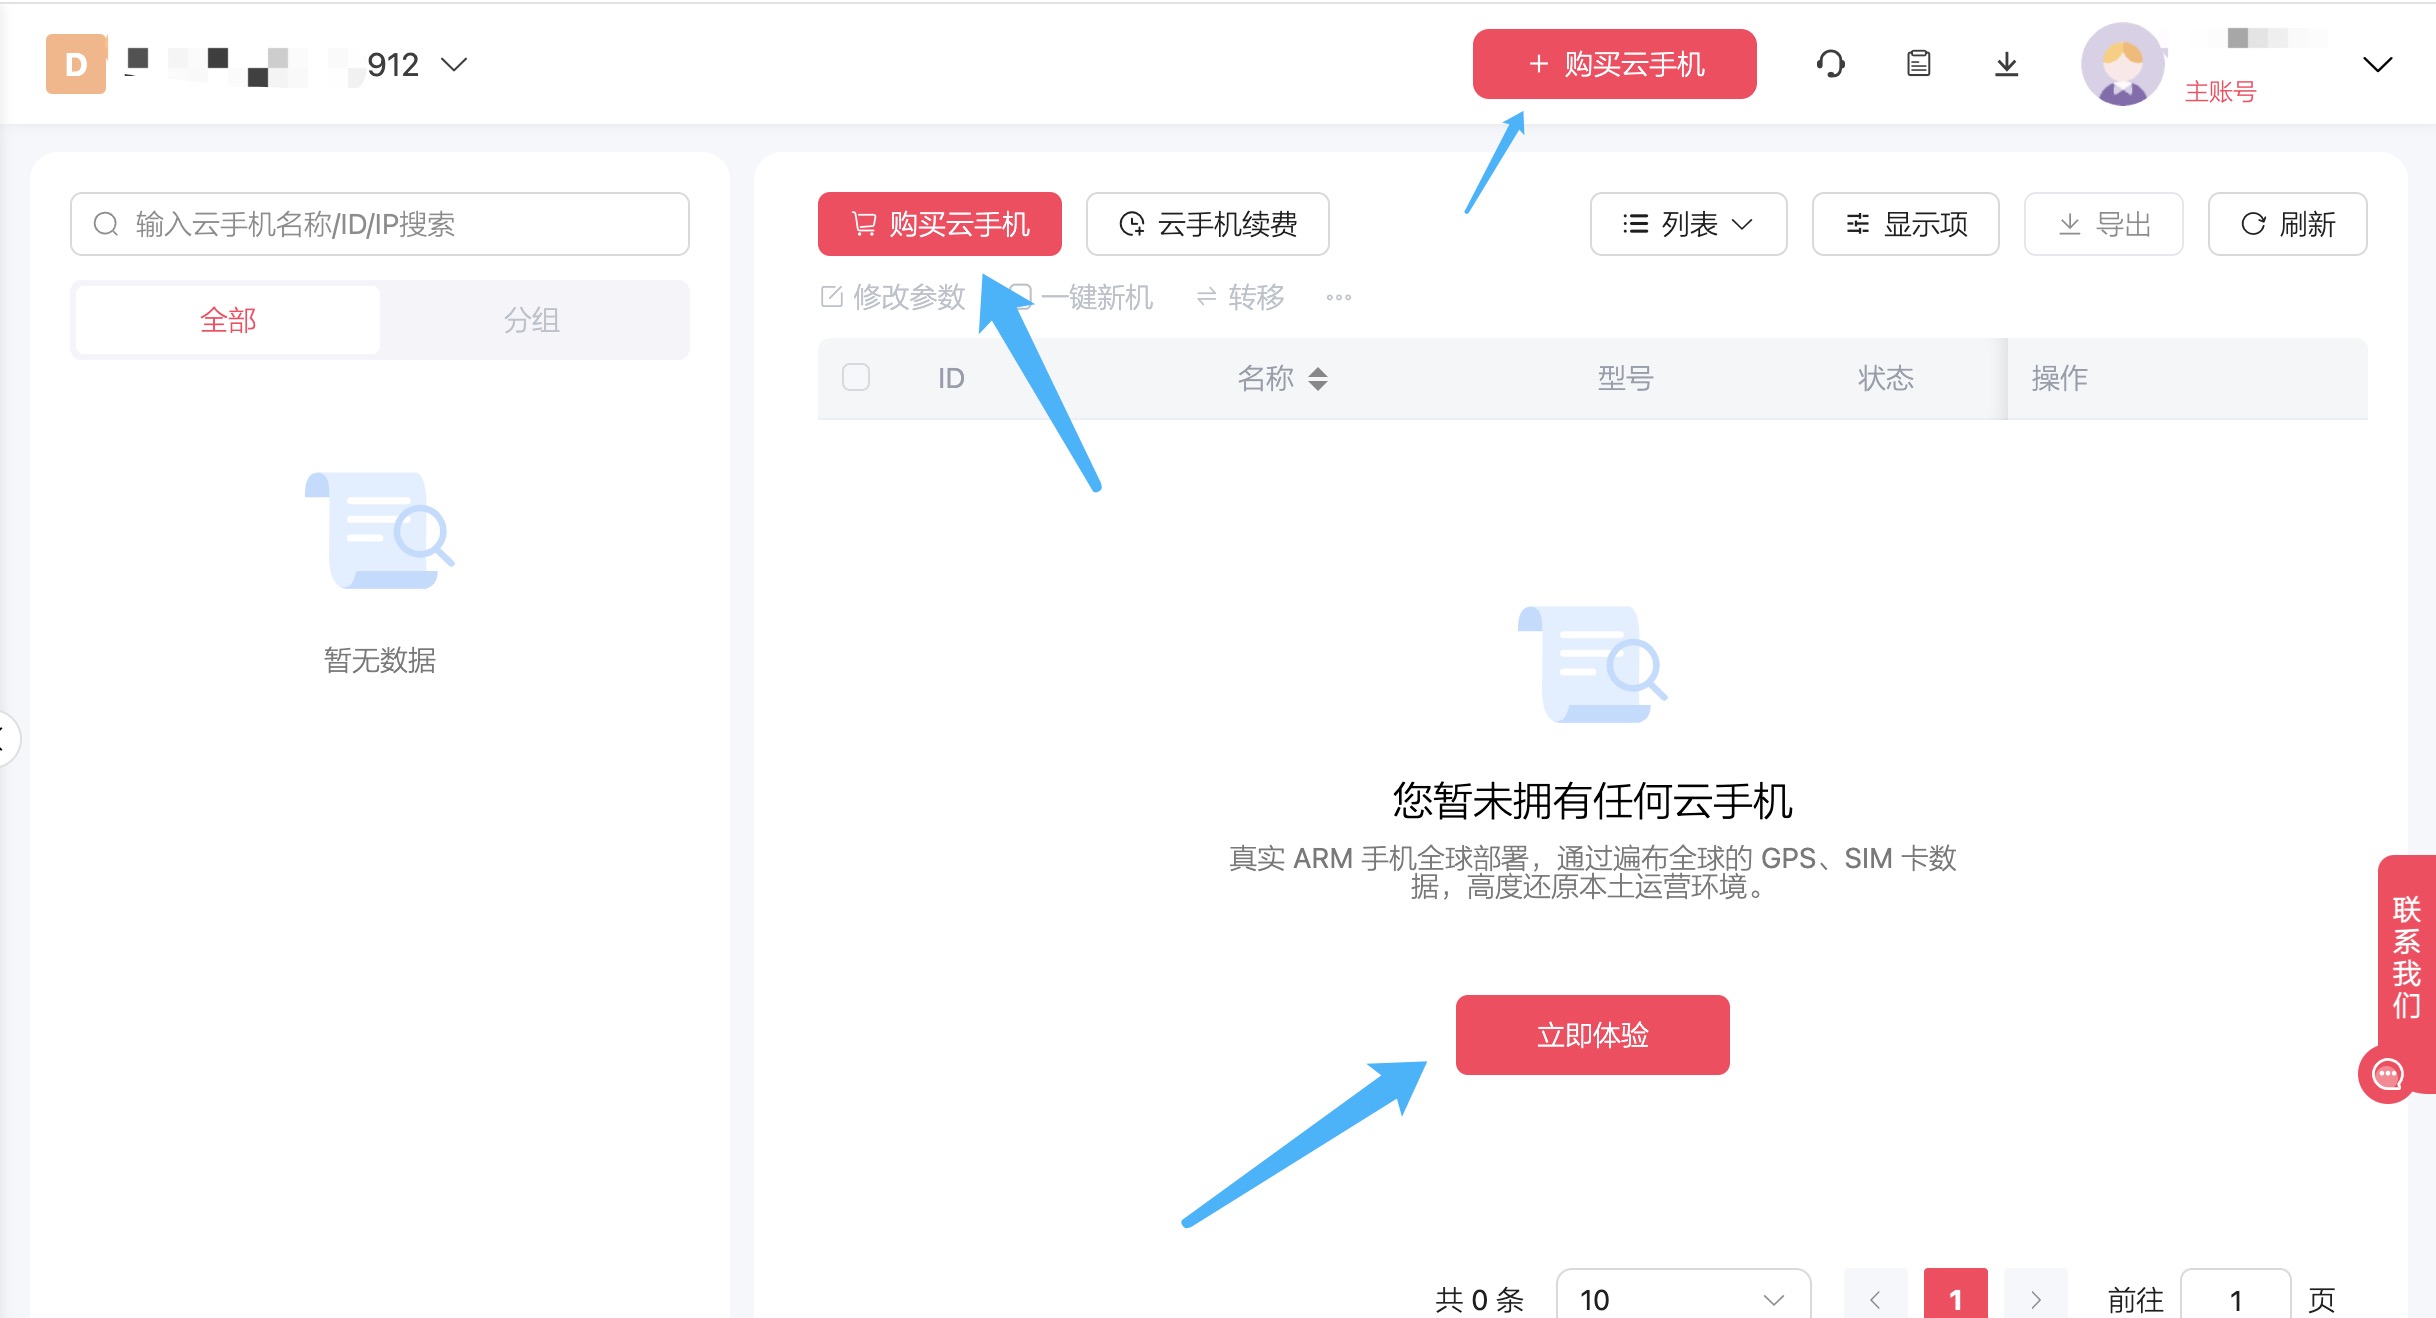The image size is (2436, 1318).
Task: Open the 列表 view mode dropdown
Action: click(x=1688, y=224)
